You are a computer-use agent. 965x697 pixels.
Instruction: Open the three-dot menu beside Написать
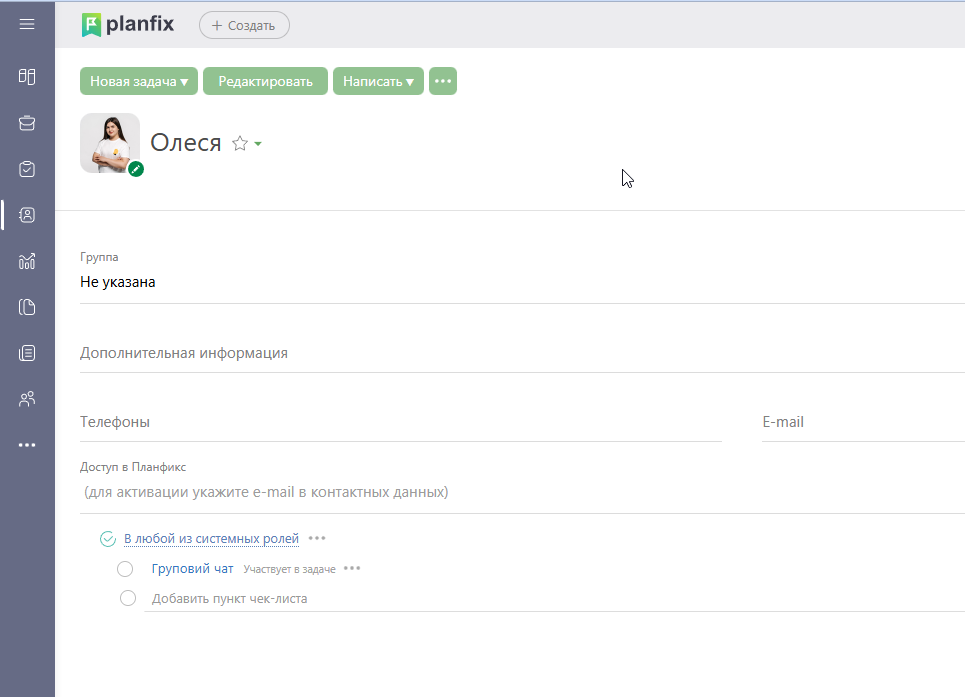click(x=443, y=82)
